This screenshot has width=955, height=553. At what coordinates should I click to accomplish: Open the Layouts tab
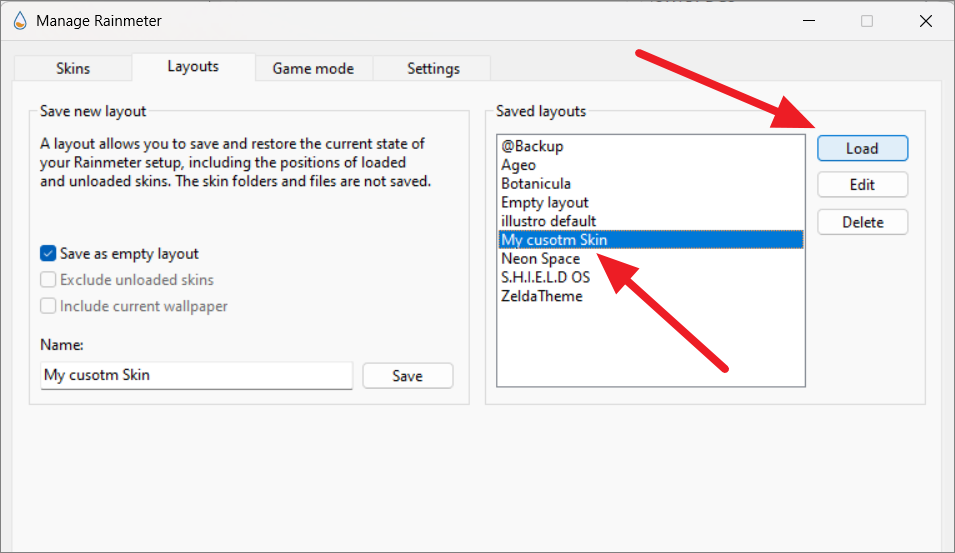pos(193,66)
